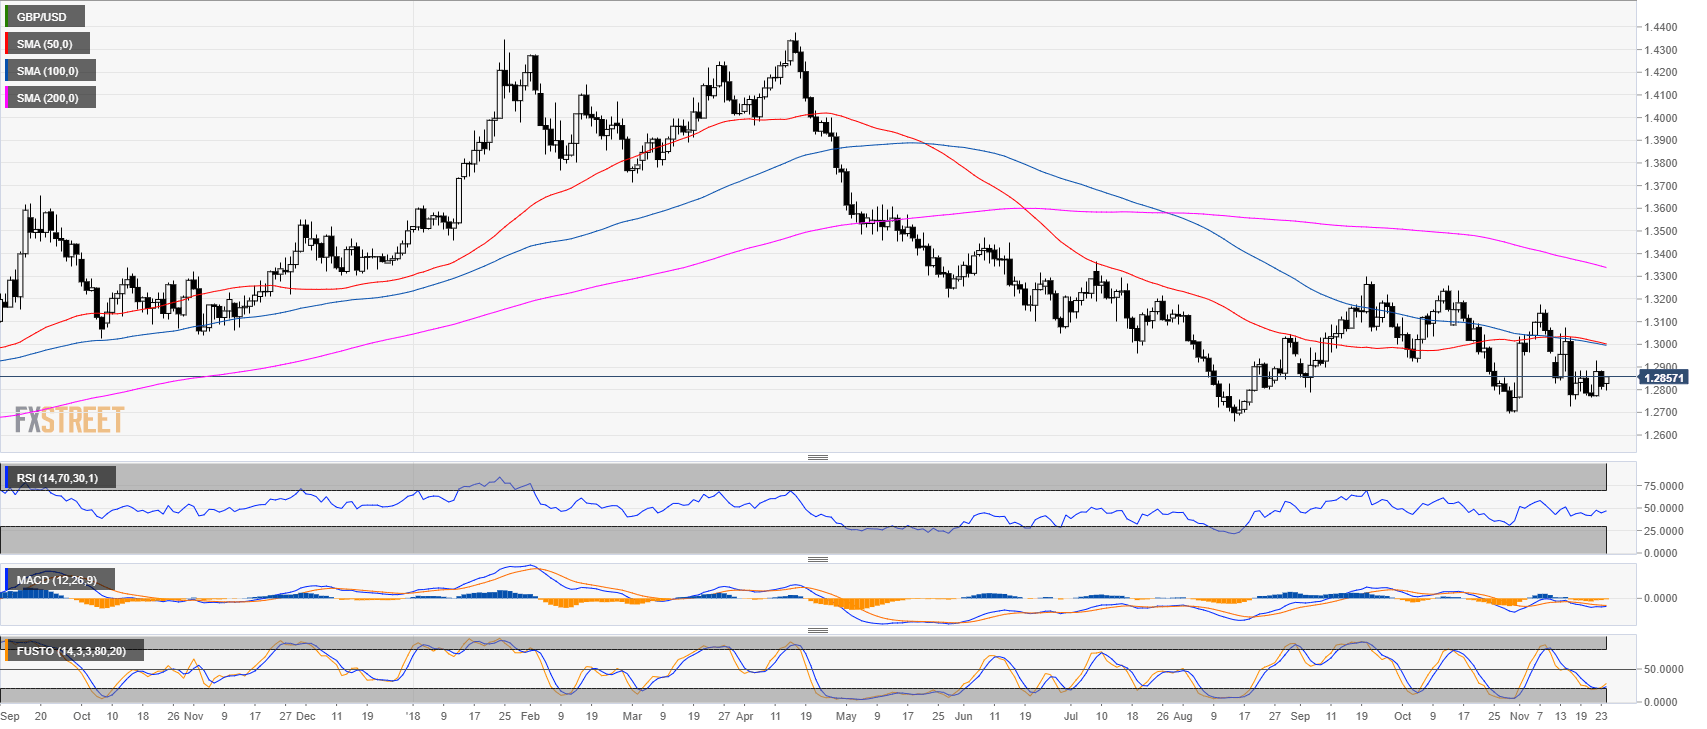1707x729 pixels.
Task: Click the Sep label at time axis start
Action: coord(10,716)
